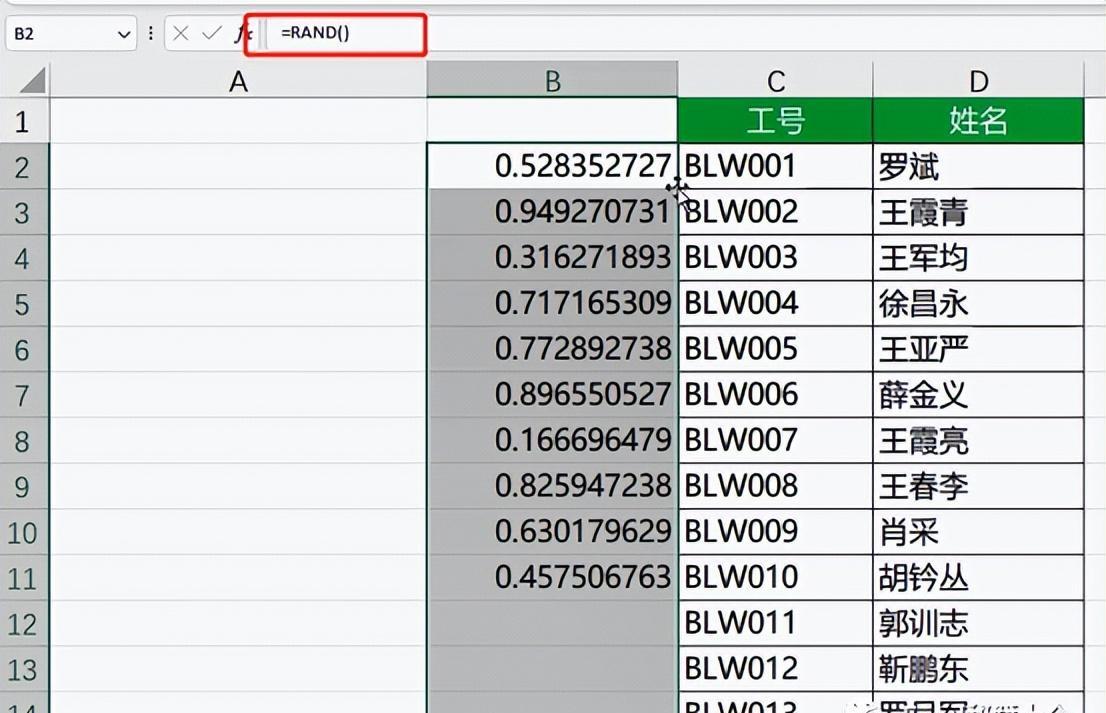Select row 13 header
This screenshot has height=713, width=1106.
(23, 669)
